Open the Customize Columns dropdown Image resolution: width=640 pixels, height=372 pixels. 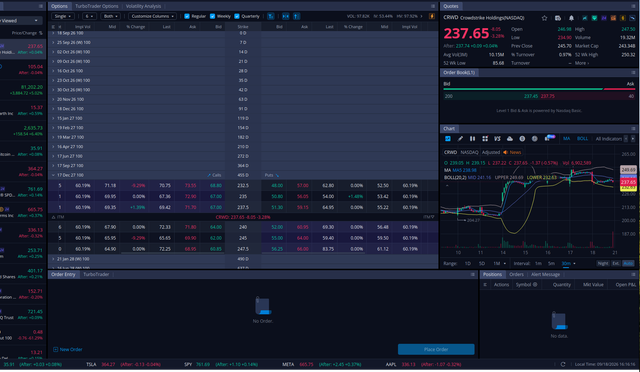[x=153, y=16]
